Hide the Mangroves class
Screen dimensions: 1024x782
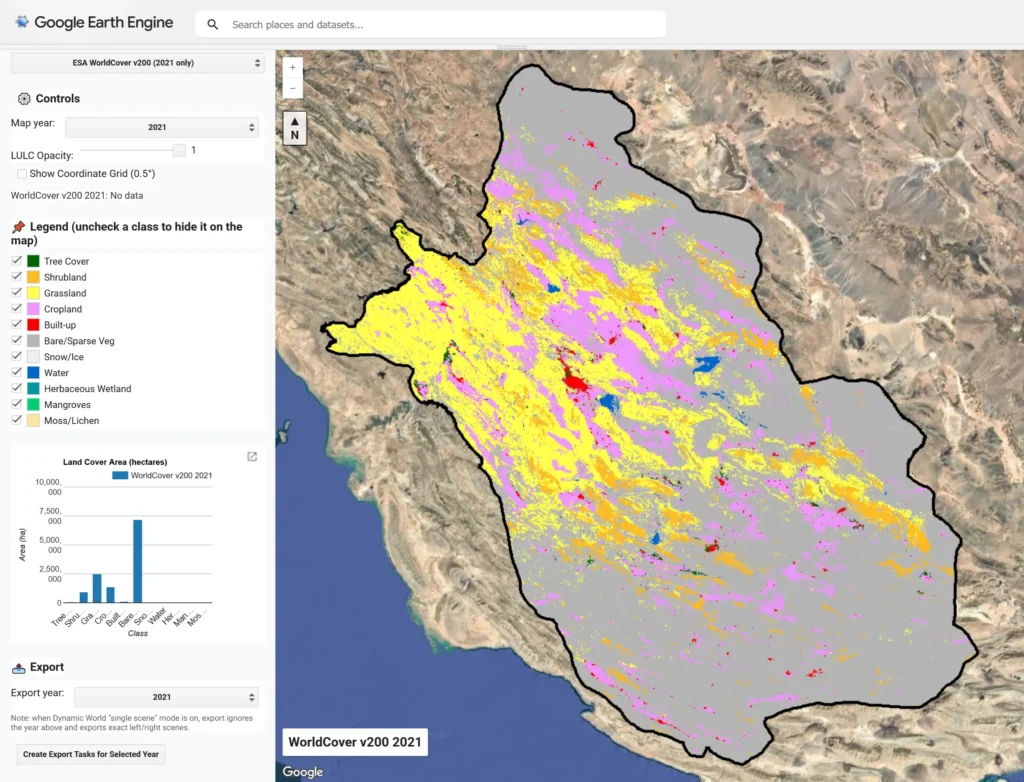(17, 404)
